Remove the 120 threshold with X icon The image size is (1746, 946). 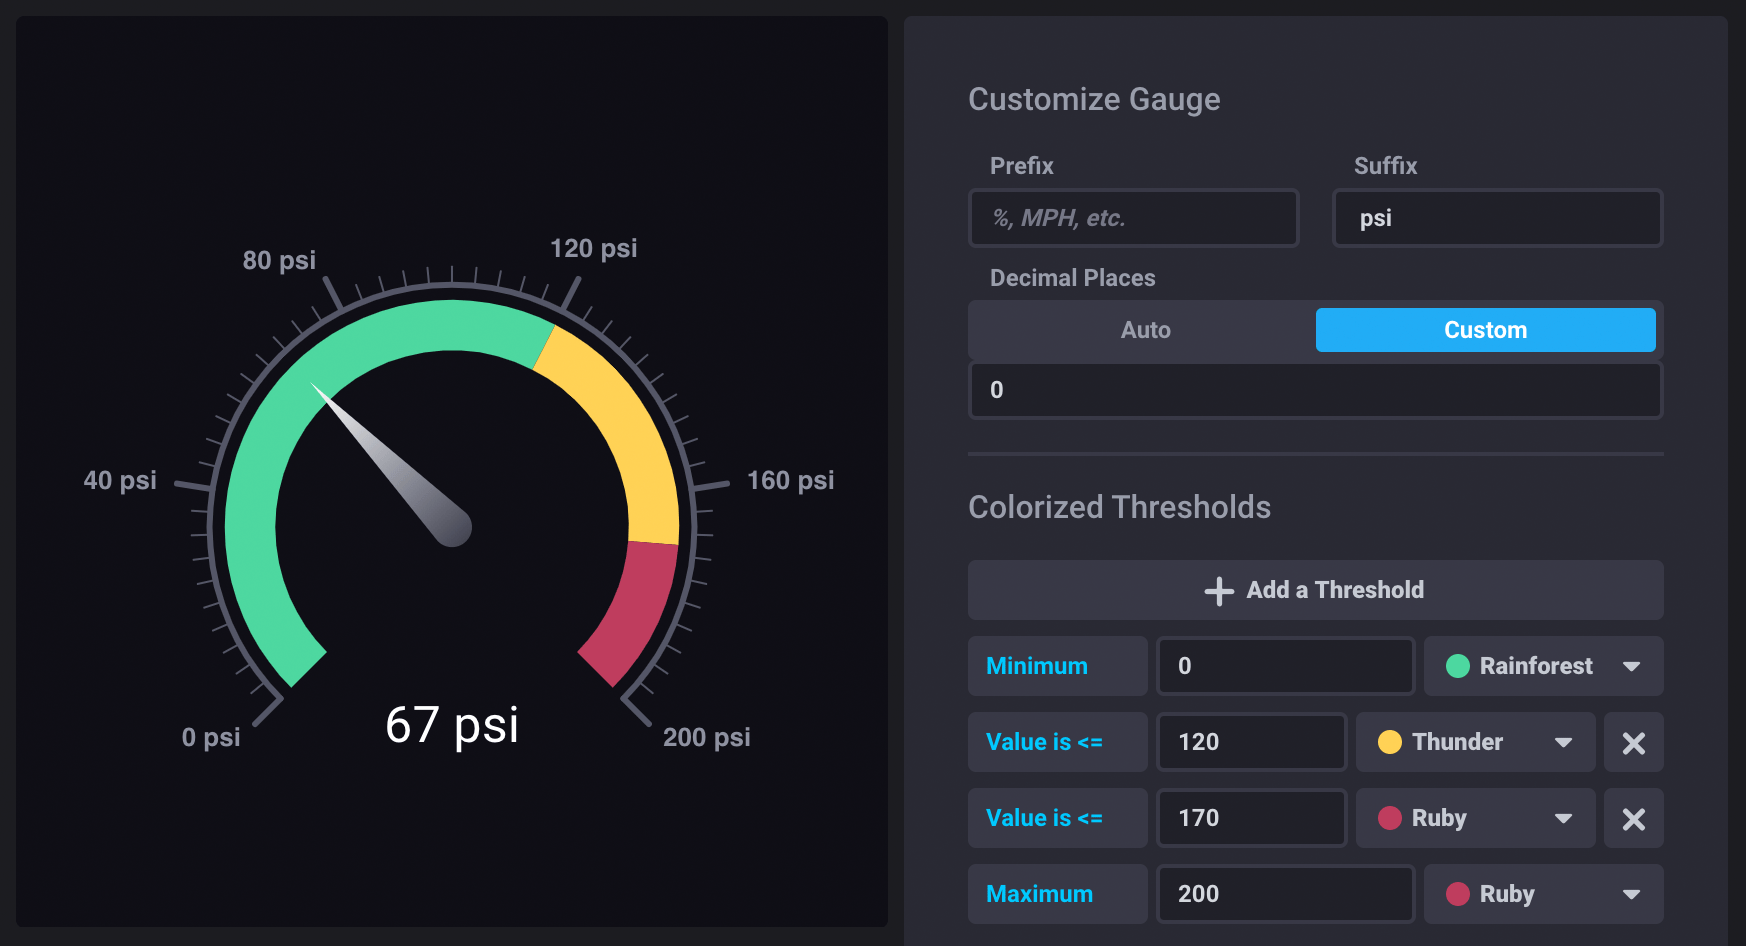tap(1633, 743)
